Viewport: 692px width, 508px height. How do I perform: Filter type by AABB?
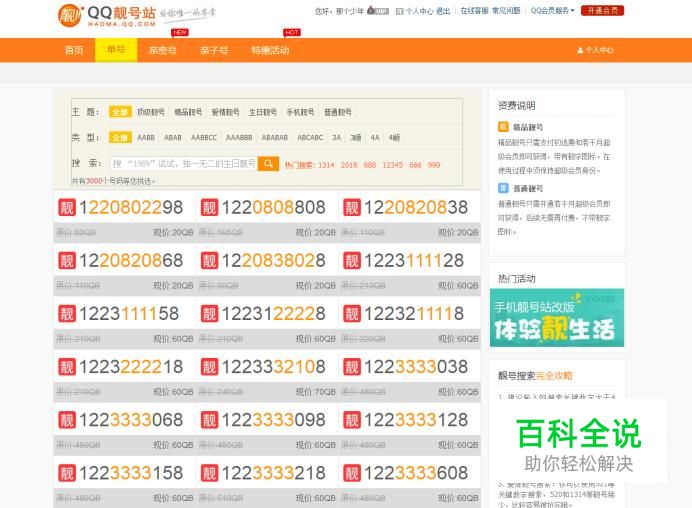point(146,138)
